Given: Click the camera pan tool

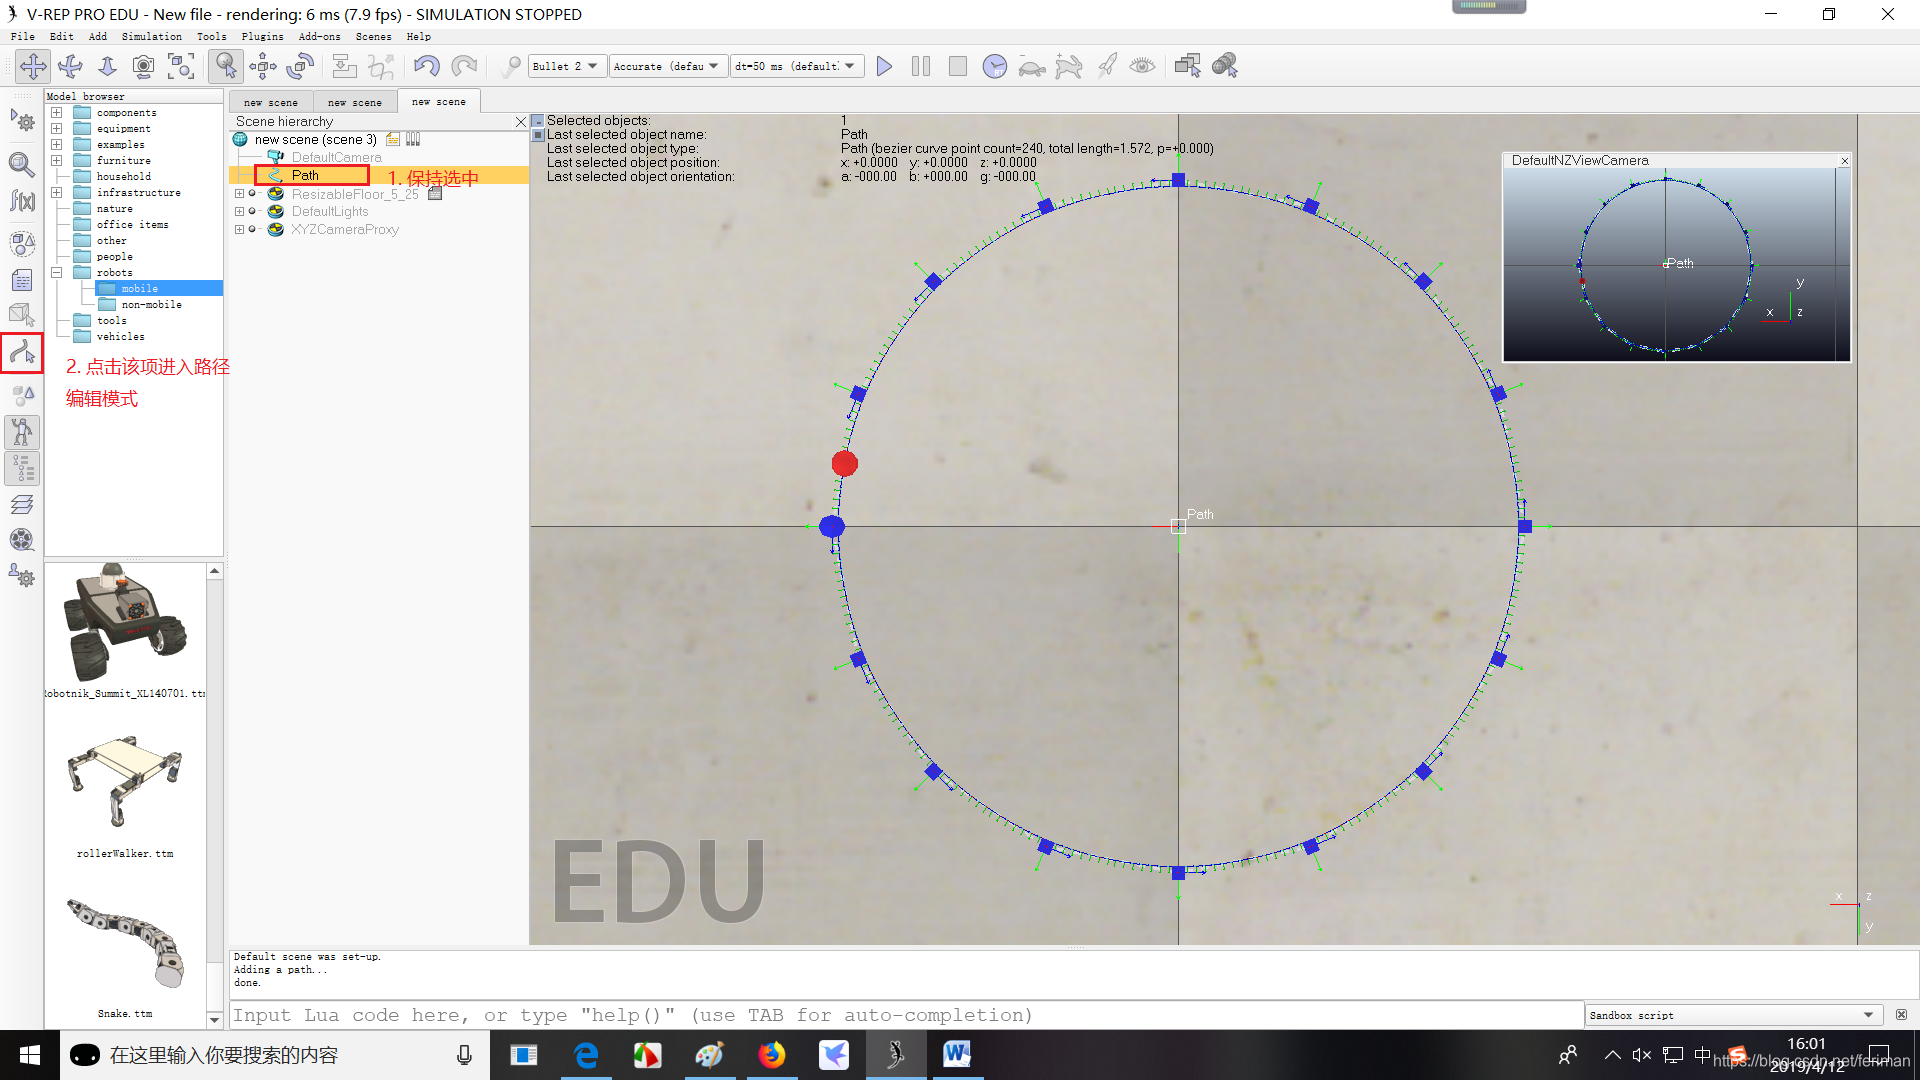Looking at the screenshot, I should 33,66.
